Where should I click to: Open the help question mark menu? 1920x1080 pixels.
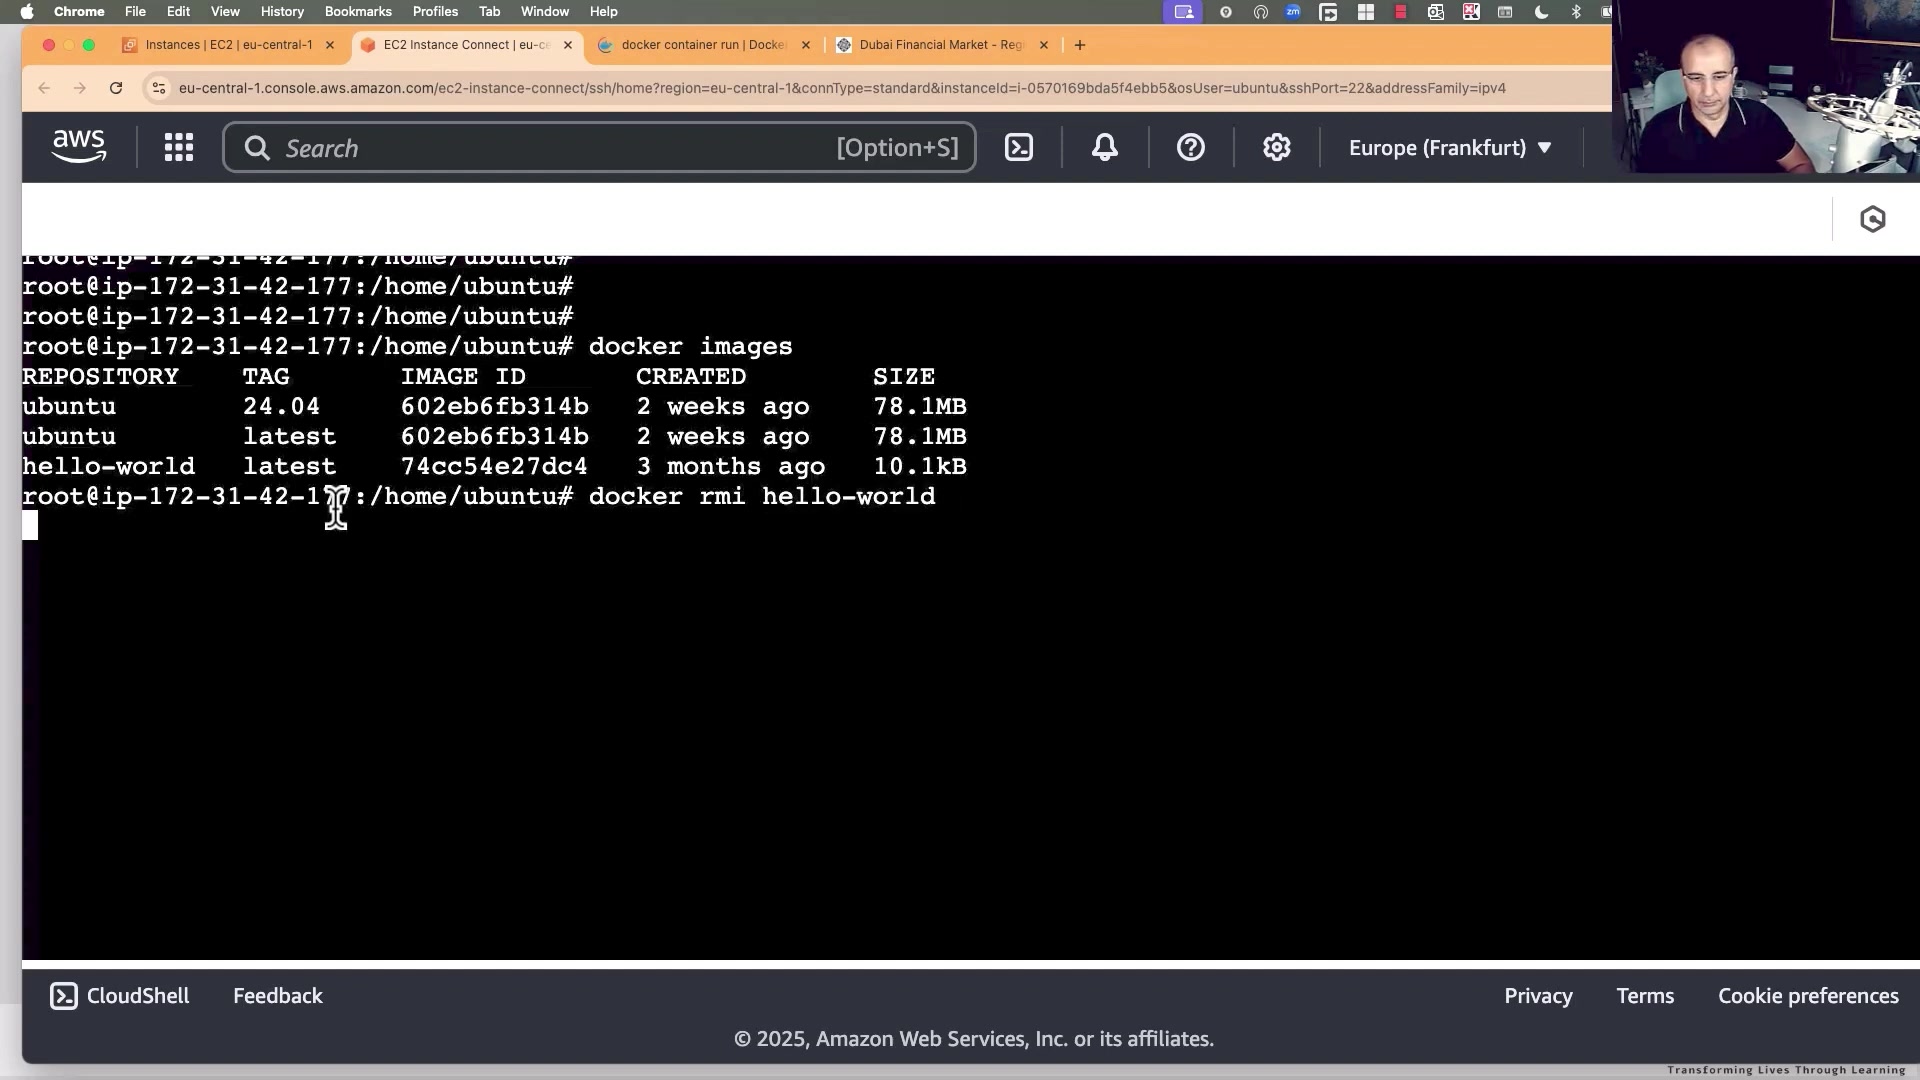[x=1191, y=148]
